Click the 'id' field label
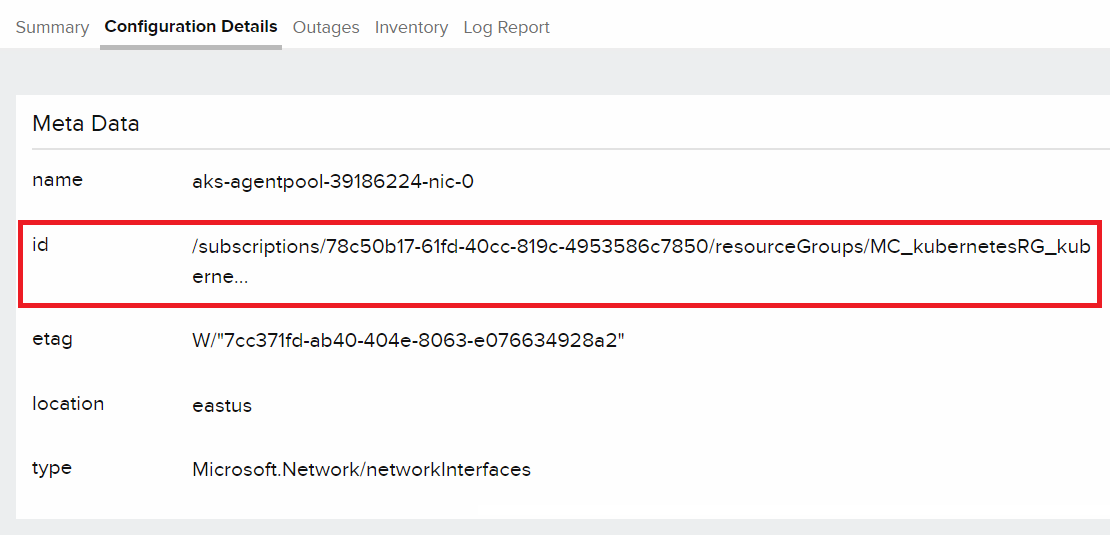The width and height of the screenshot is (1110, 535). 40,245
